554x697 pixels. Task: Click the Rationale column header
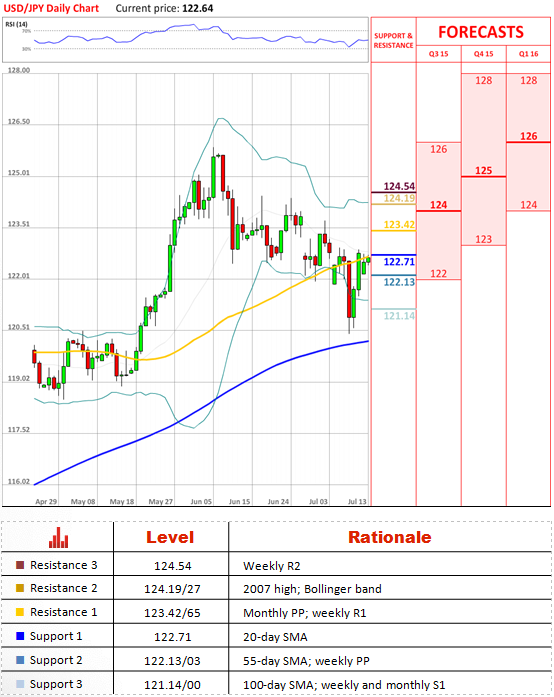[x=389, y=537]
